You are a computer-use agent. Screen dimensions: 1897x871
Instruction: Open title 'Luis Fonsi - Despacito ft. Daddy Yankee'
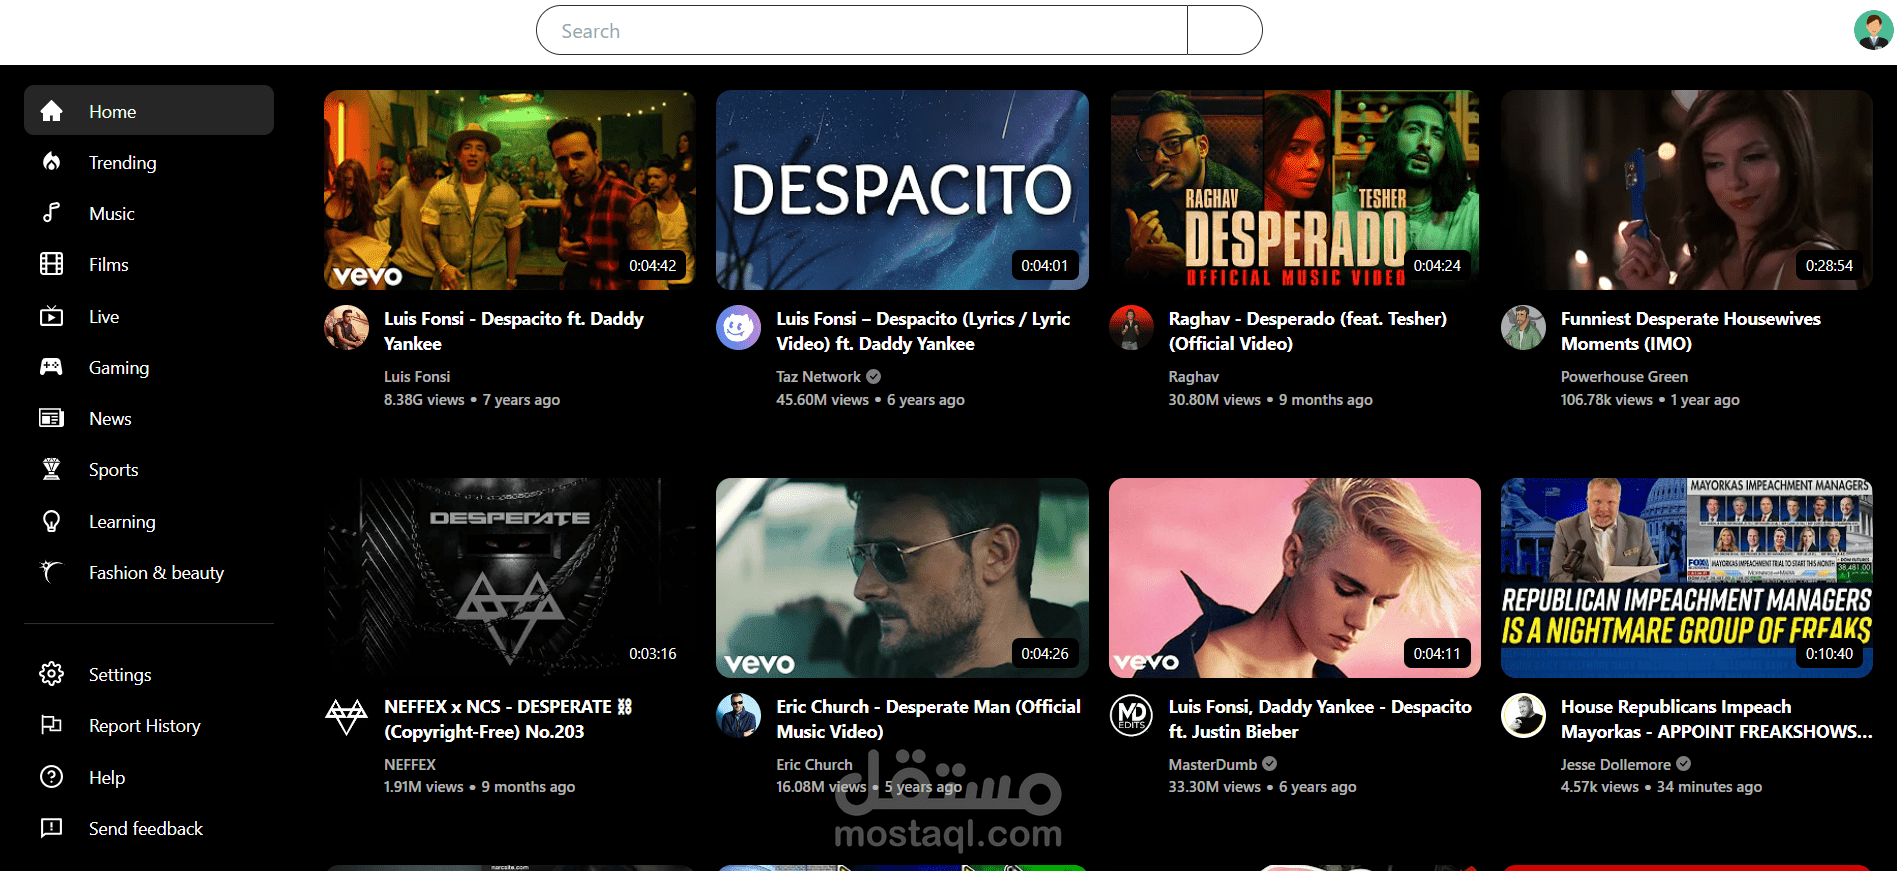tap(514, 331)
